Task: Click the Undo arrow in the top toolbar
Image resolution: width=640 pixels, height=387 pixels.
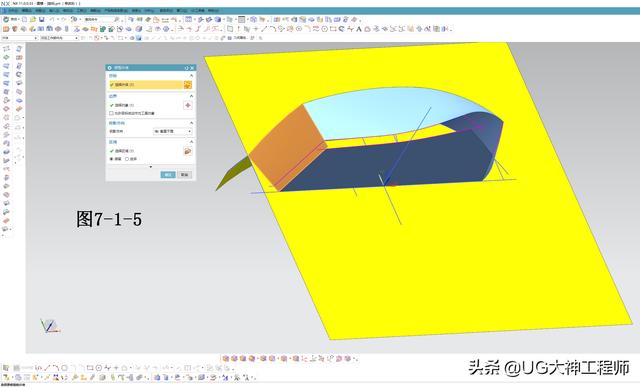Action: (52, 19)
